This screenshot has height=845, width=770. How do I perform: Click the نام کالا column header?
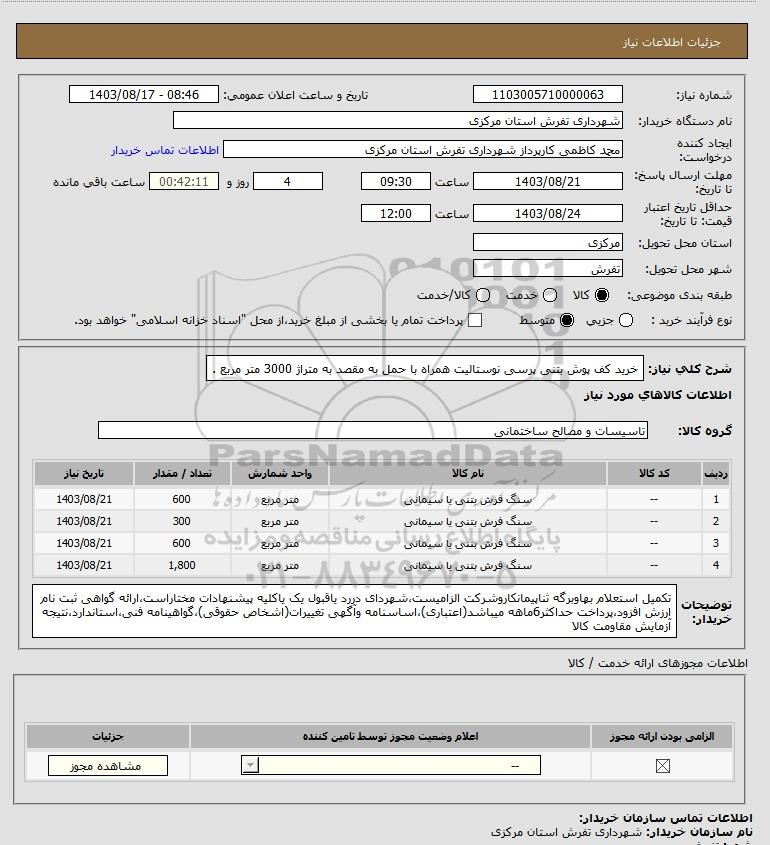click(468, 473)
